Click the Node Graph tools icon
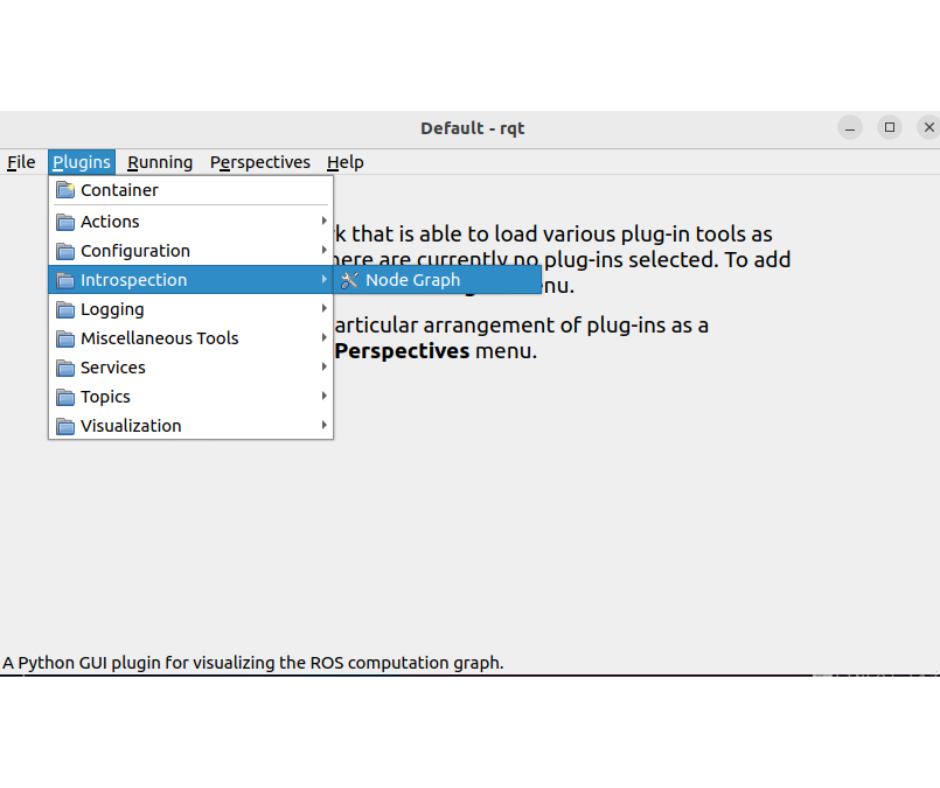 point(349,280)
